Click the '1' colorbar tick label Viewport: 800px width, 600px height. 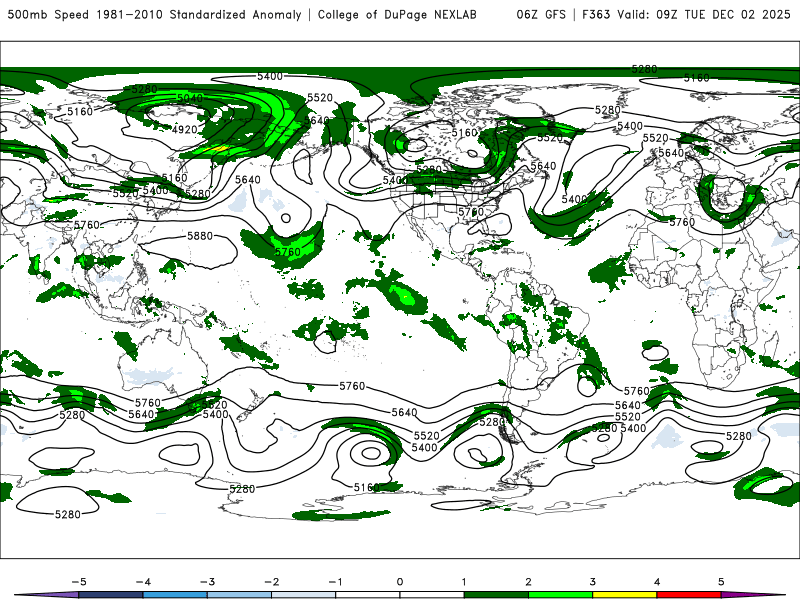[x=464, y=582]
